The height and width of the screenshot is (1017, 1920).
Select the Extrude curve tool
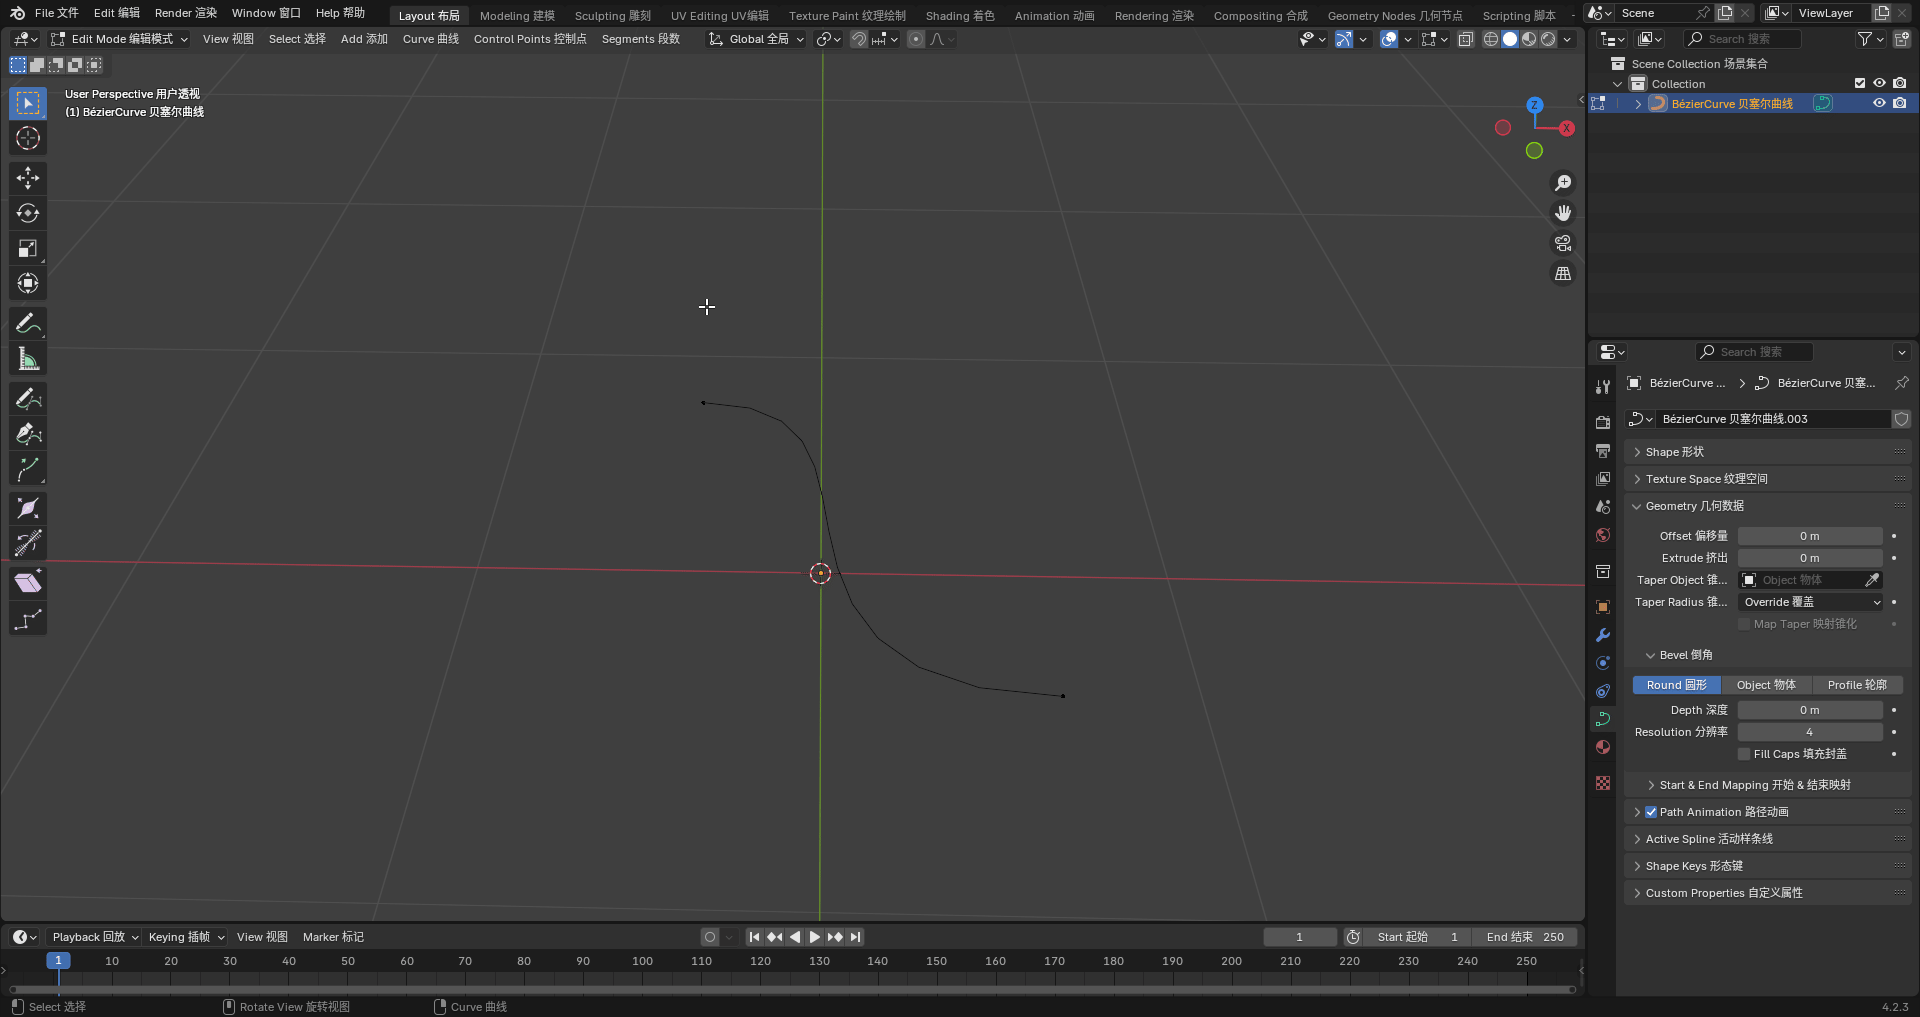(28, 468)
